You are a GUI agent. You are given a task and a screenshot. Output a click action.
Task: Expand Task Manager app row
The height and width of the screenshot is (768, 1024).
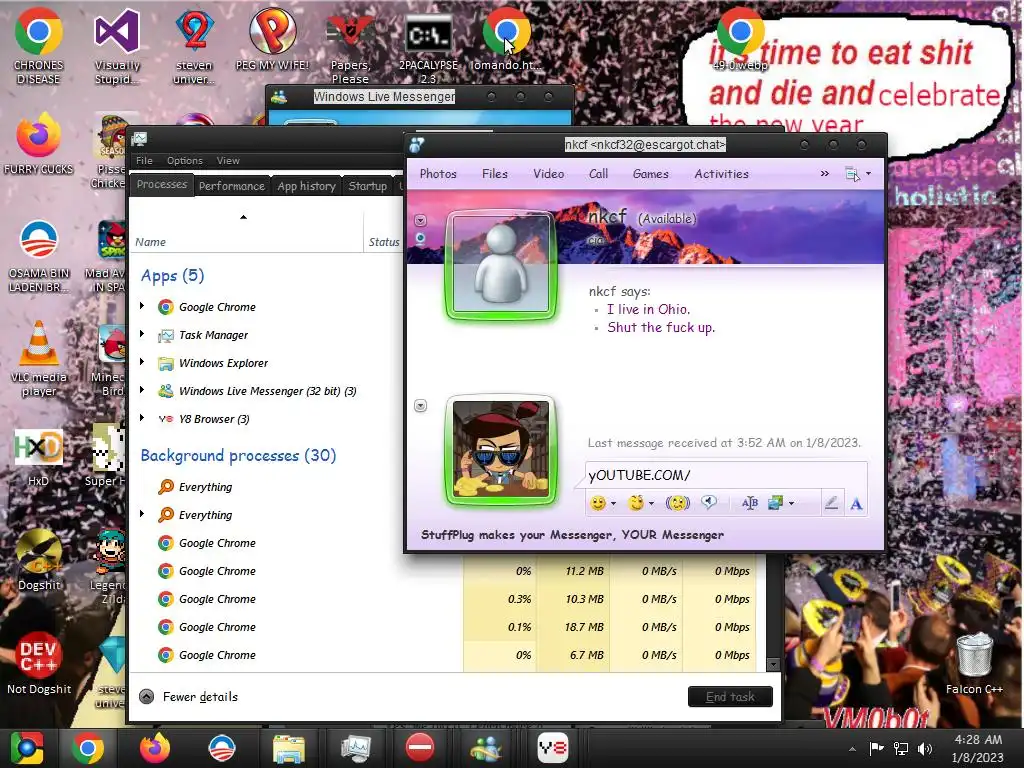142,334
